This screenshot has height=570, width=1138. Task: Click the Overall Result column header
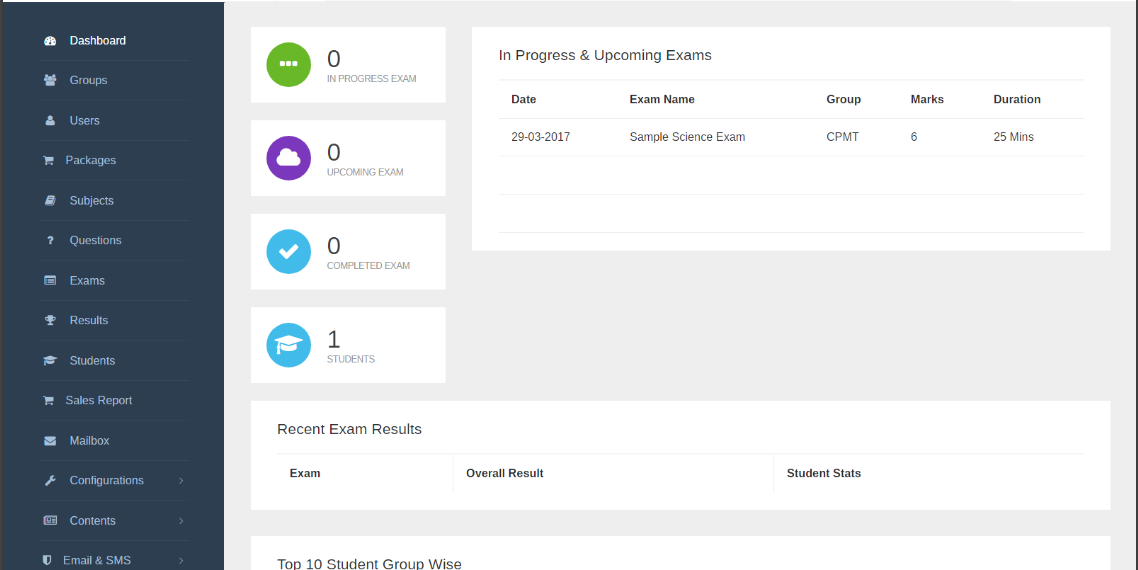504,473
